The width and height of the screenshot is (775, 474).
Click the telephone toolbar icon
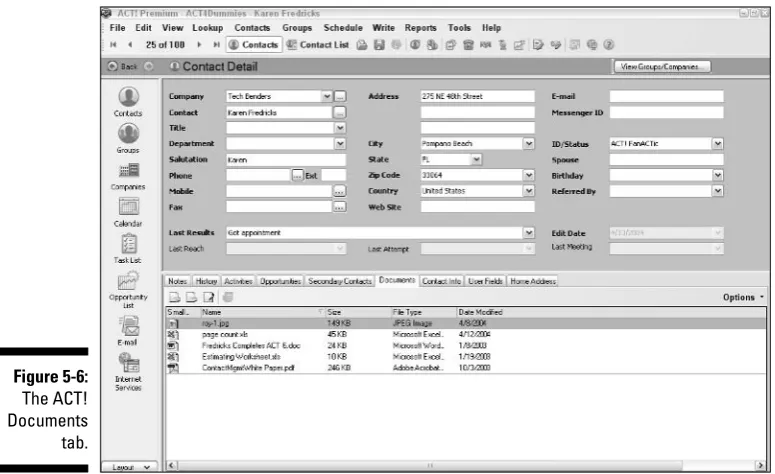(x=468, y=45)
